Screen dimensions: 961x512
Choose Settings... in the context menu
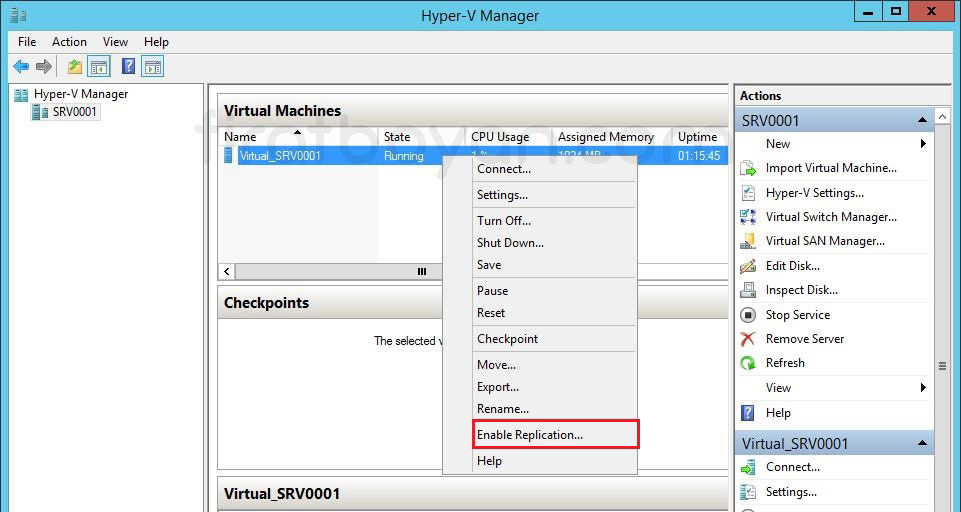click(x=540, y=195)
